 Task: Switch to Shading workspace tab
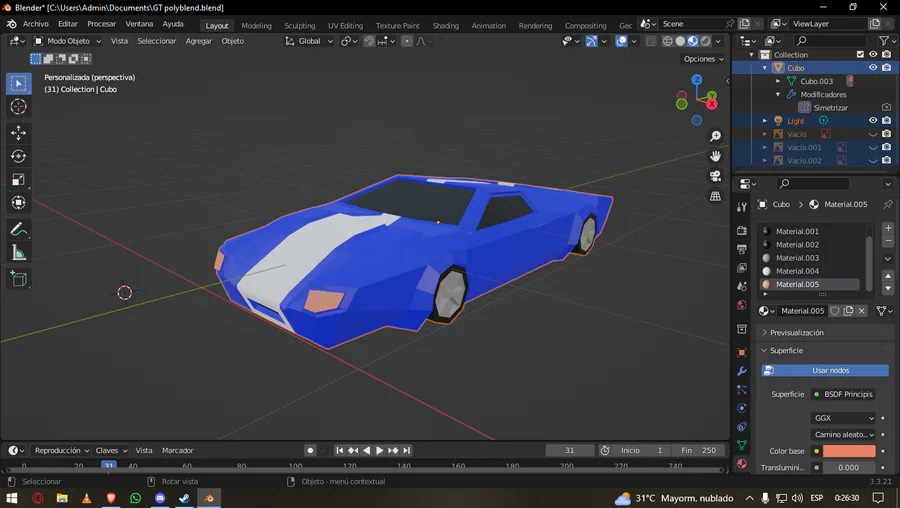pyautogui.click(x=445, y=26)
